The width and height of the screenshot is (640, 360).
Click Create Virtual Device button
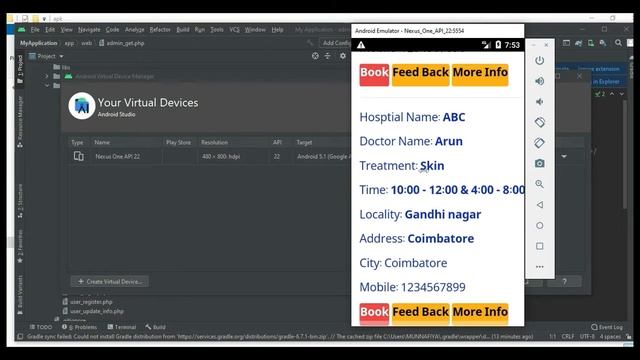click(110, 282)
